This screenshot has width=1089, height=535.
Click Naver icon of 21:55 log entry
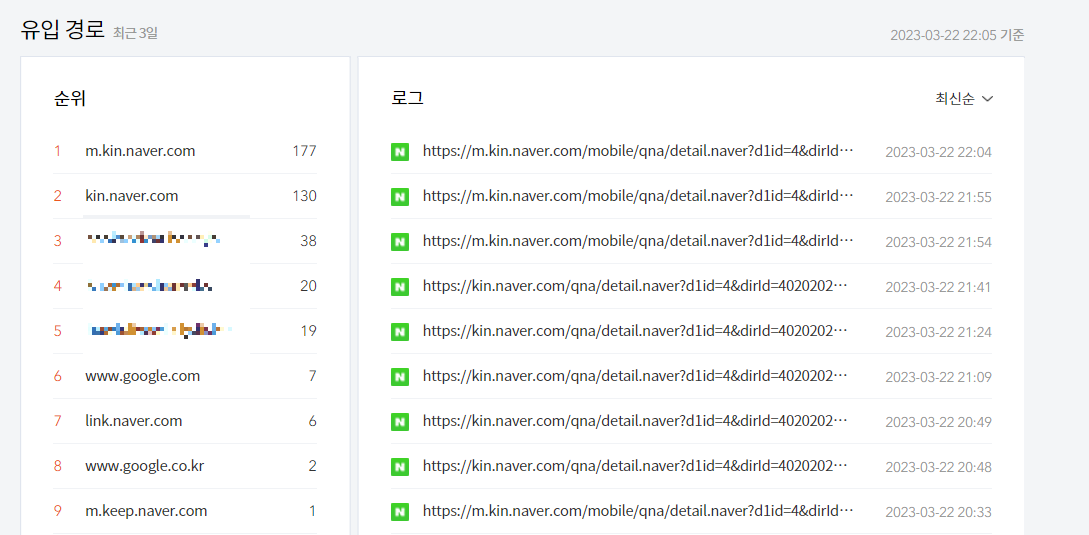[399, 197]
